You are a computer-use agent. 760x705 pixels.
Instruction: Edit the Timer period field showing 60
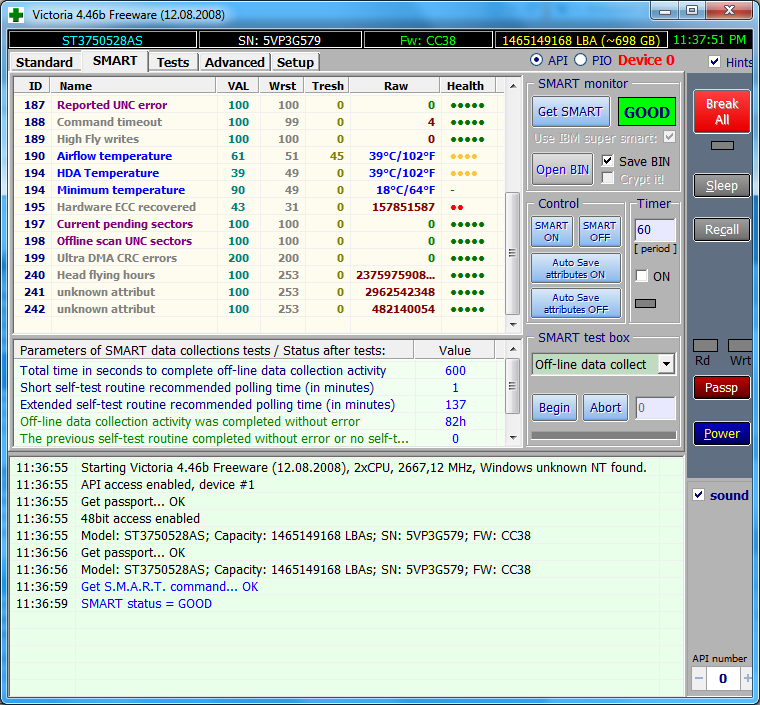pyautogui.click(x=654, y=230)
